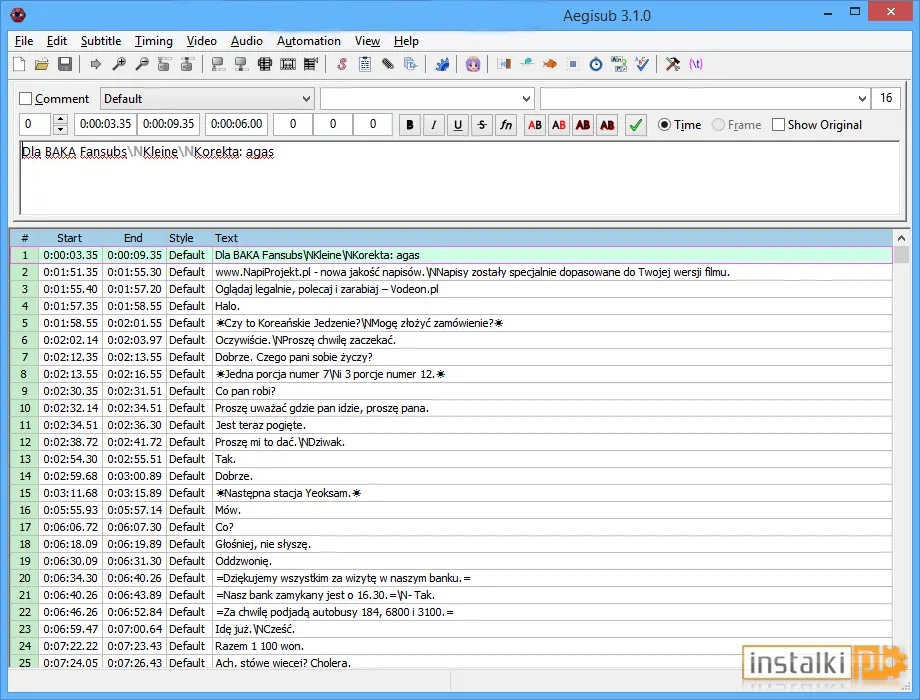Screen dimensions: 920x700
Task: Click the Save Subtitles floppy disk icon
Action: 65,64
